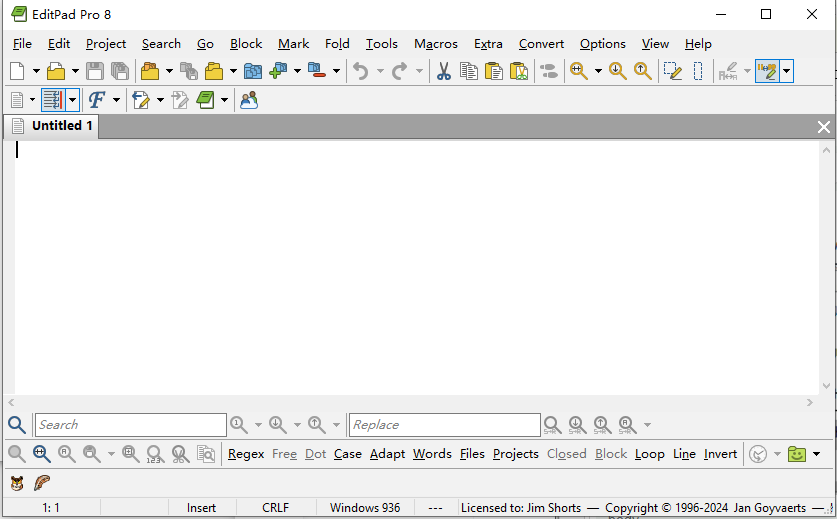837x519 pixels.
Task: Expand the green notebook dropdown arrow
Action: [224, 100]
